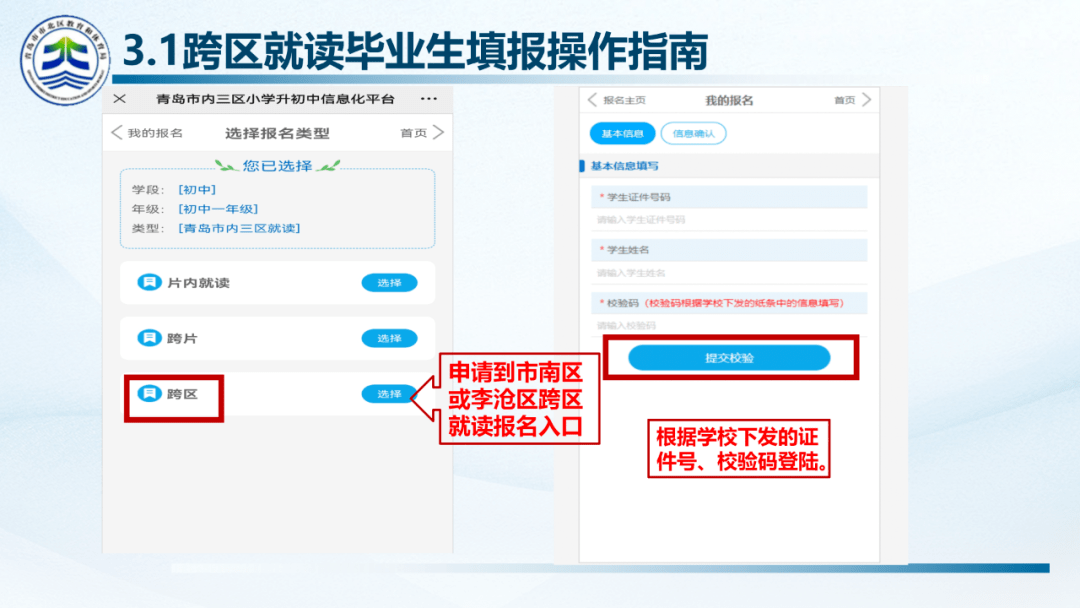Image resolution: width=1080 pixels, height=608 pixels.
Task: Click the [初中一年级] grade link
Action: click(218, 209)
